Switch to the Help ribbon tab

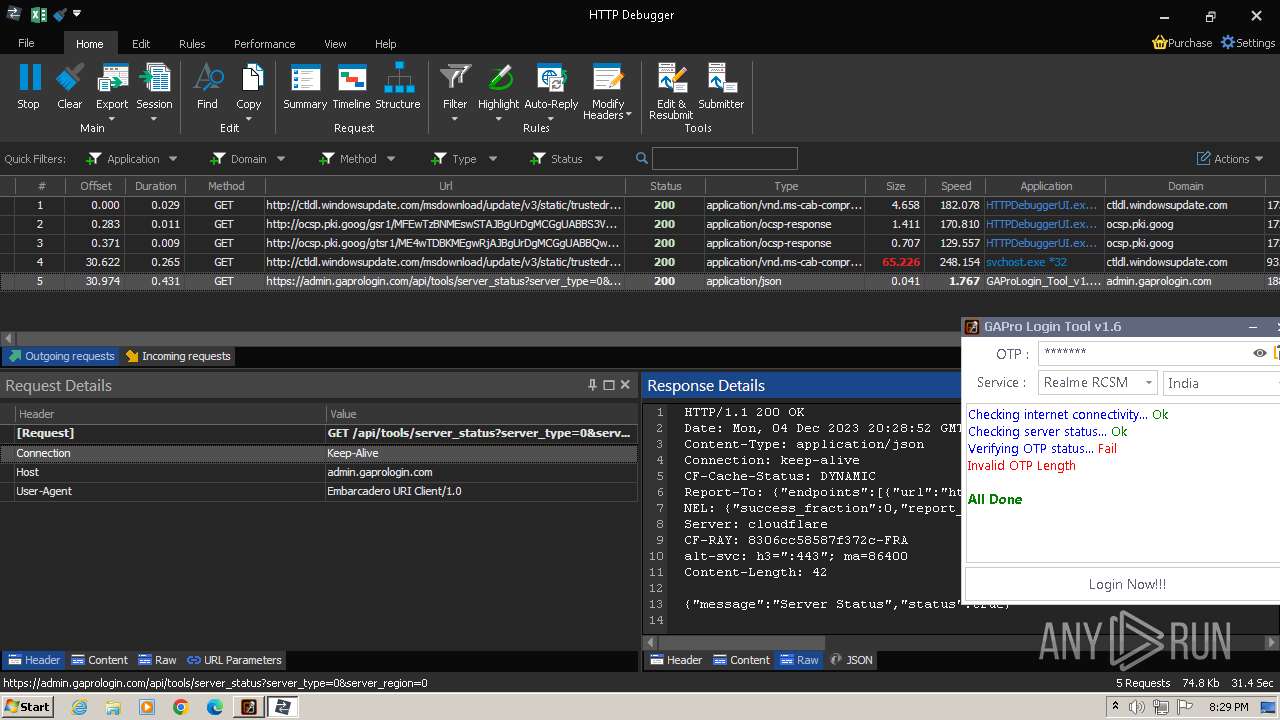point(386,44)
